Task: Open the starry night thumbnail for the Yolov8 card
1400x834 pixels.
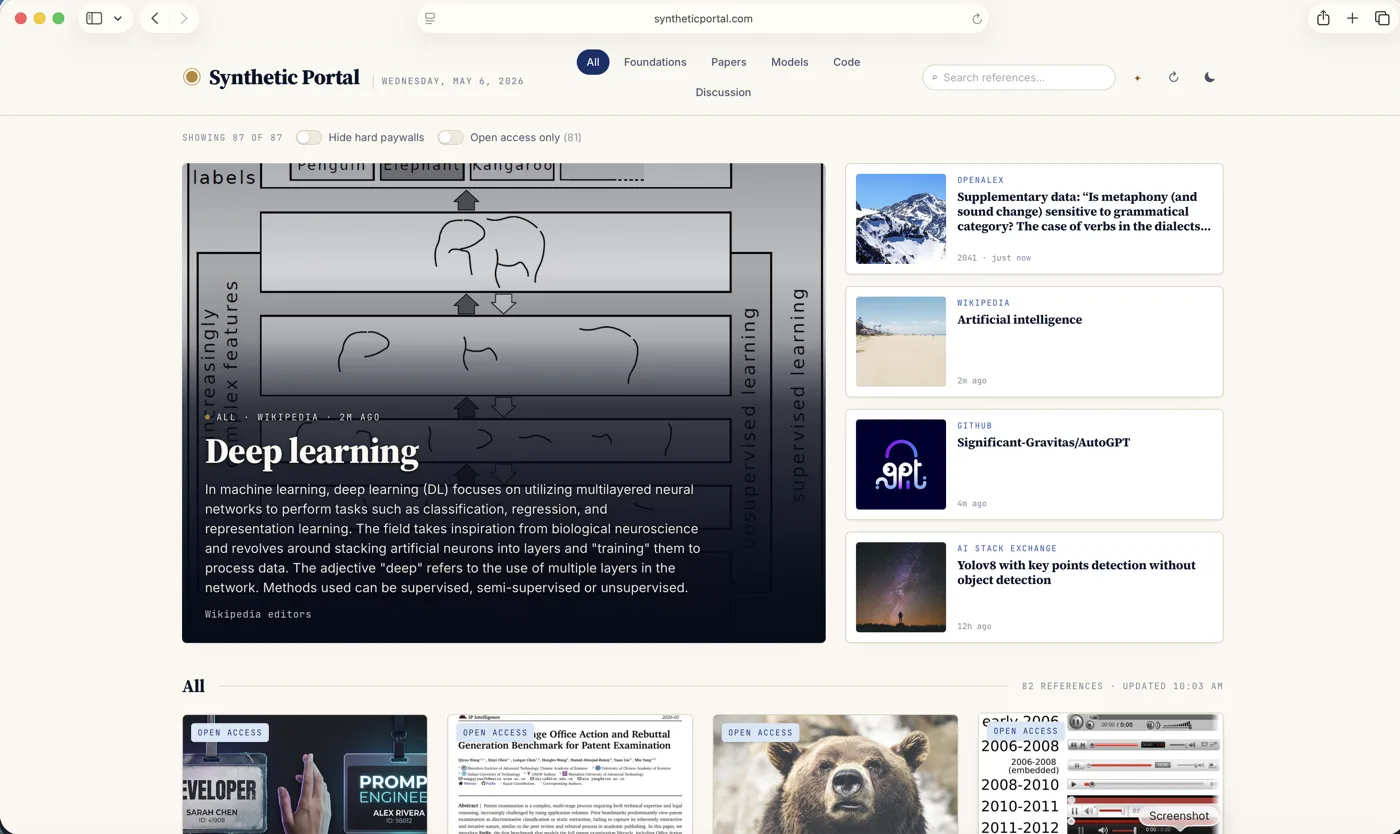Action: tap(901, 587)
